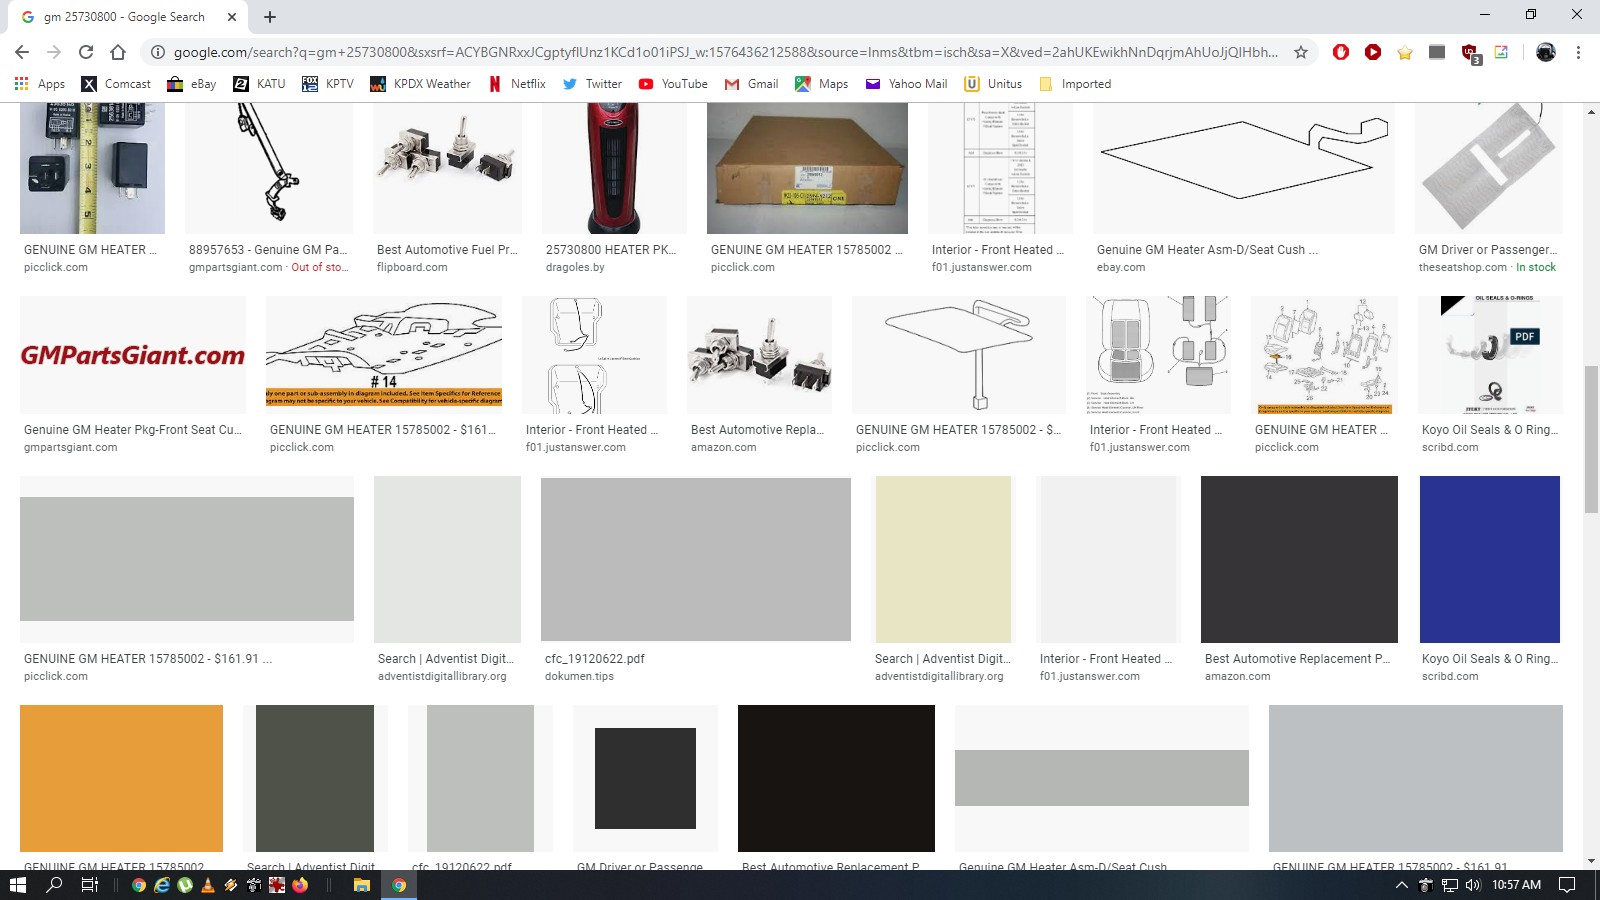Image resolution: width=1600 pixels, height=900 pixels.
Task: Open a new browser tab
Action: (x=270, y=16)
